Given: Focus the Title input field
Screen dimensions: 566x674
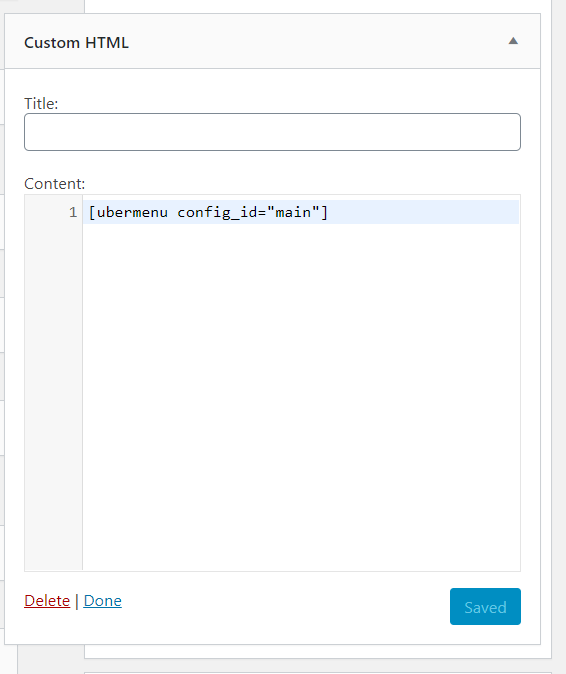Looking at the screenshot, I should point(272,132).
